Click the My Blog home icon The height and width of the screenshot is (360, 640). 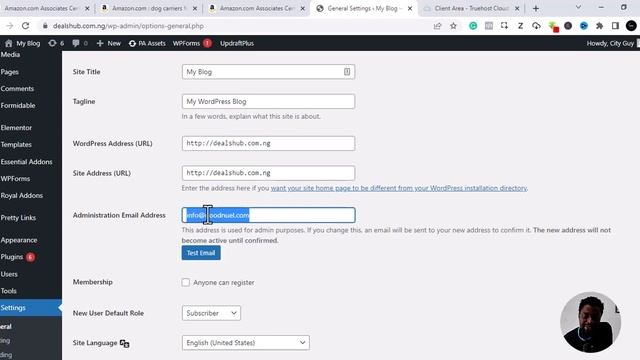[9, 43]
